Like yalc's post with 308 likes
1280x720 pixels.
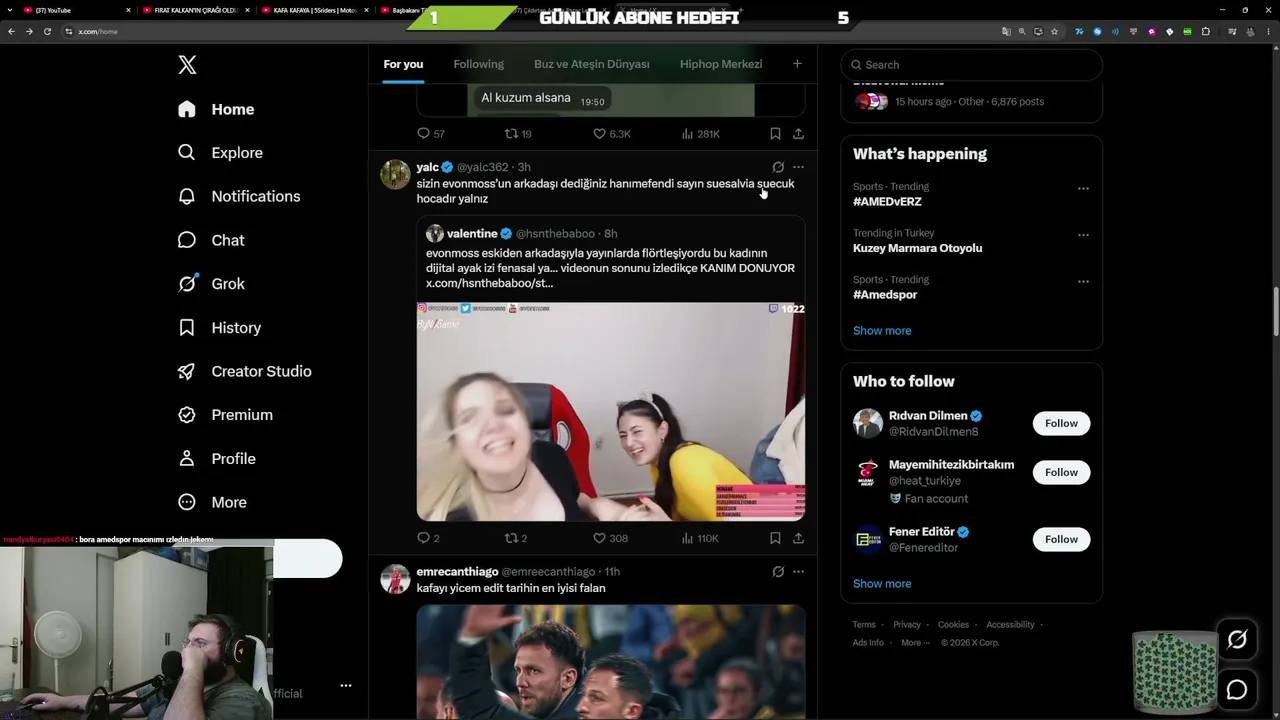tap(610, 538)
